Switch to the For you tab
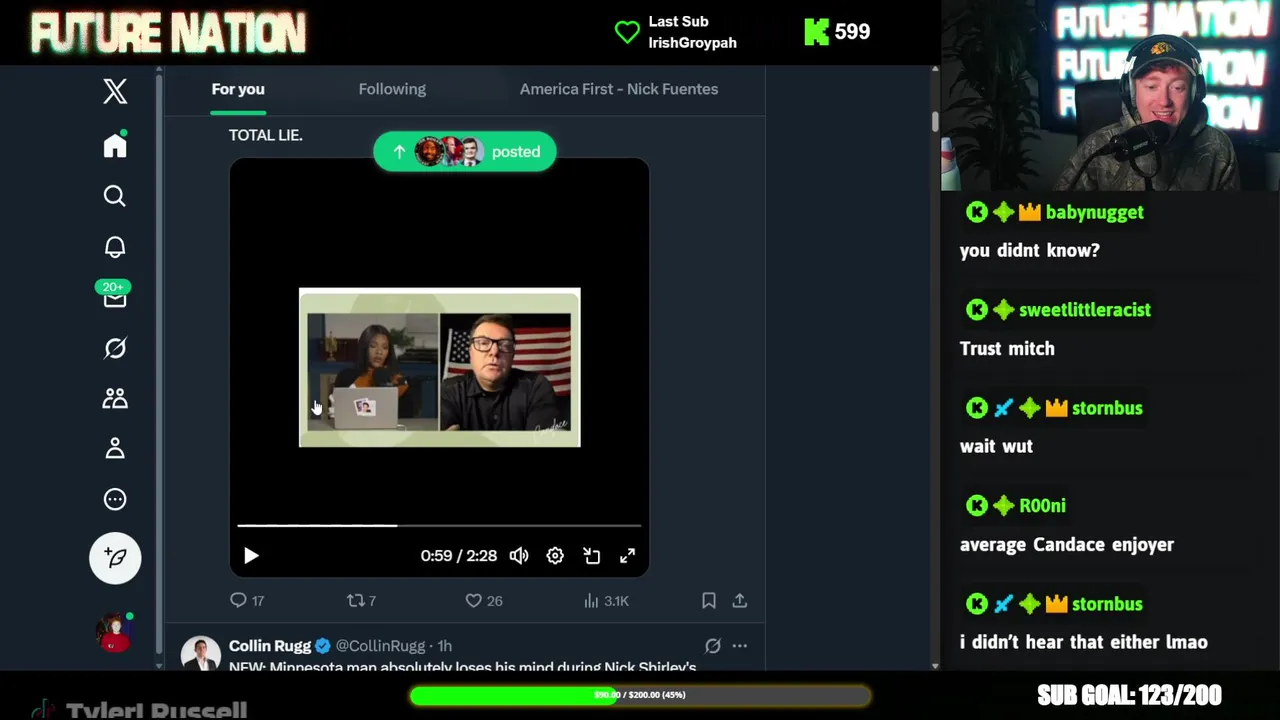 (238, 89)
